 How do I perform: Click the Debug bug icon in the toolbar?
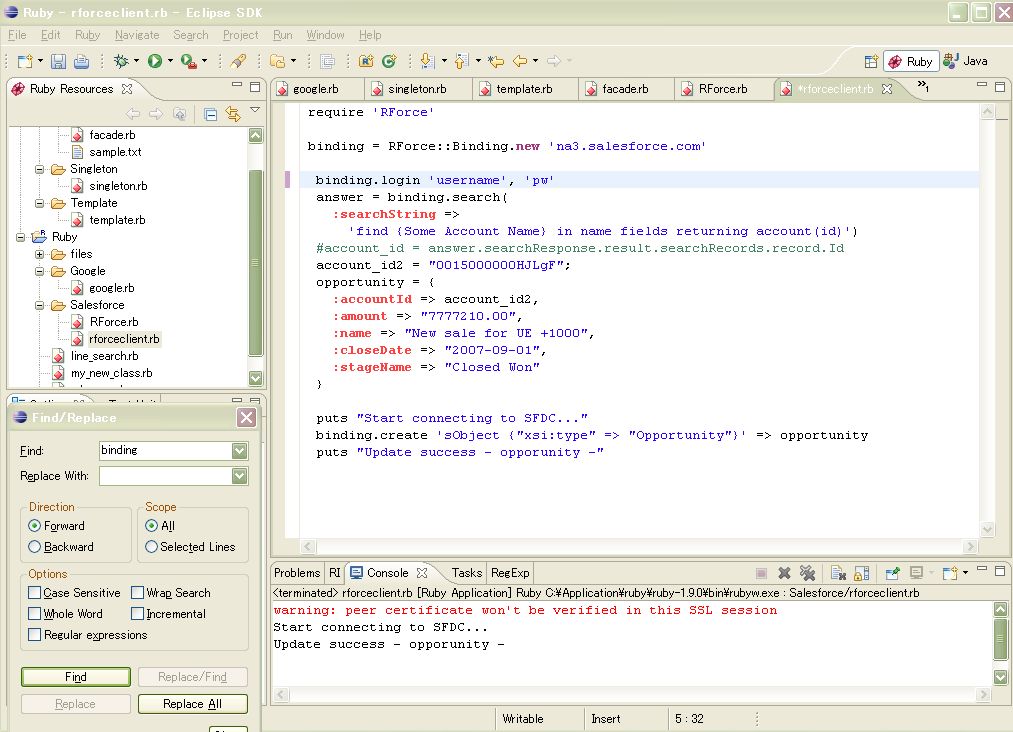[121, 61]
